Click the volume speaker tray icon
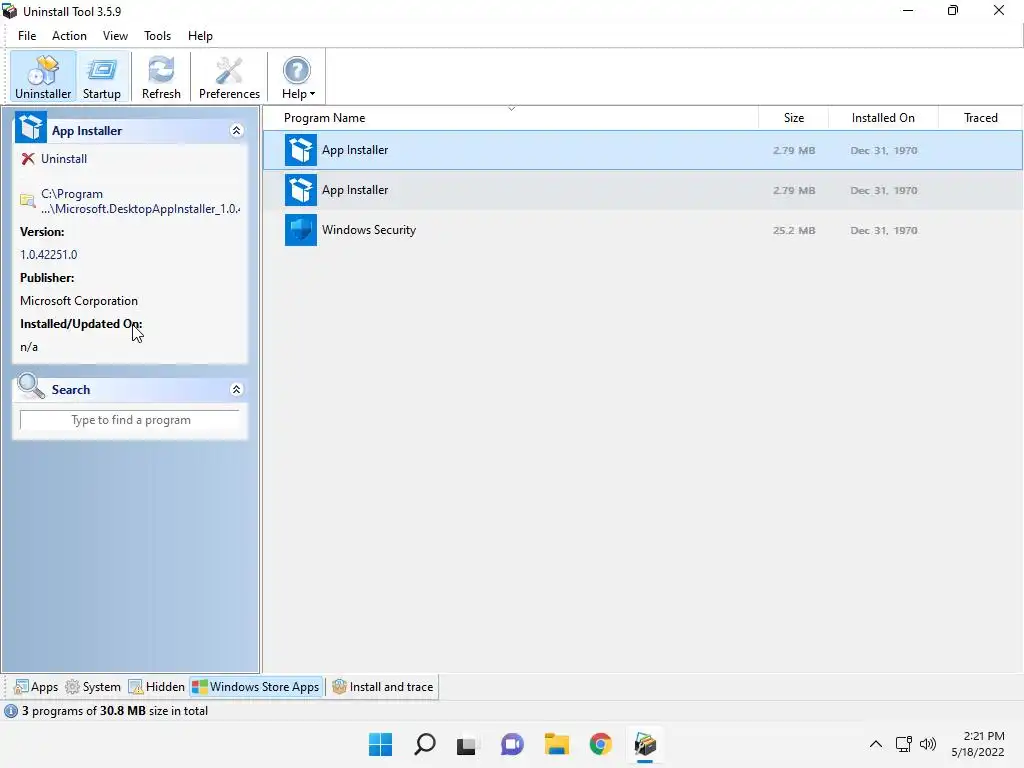Viewport: 1024px width, 768px height. point(928,744)
